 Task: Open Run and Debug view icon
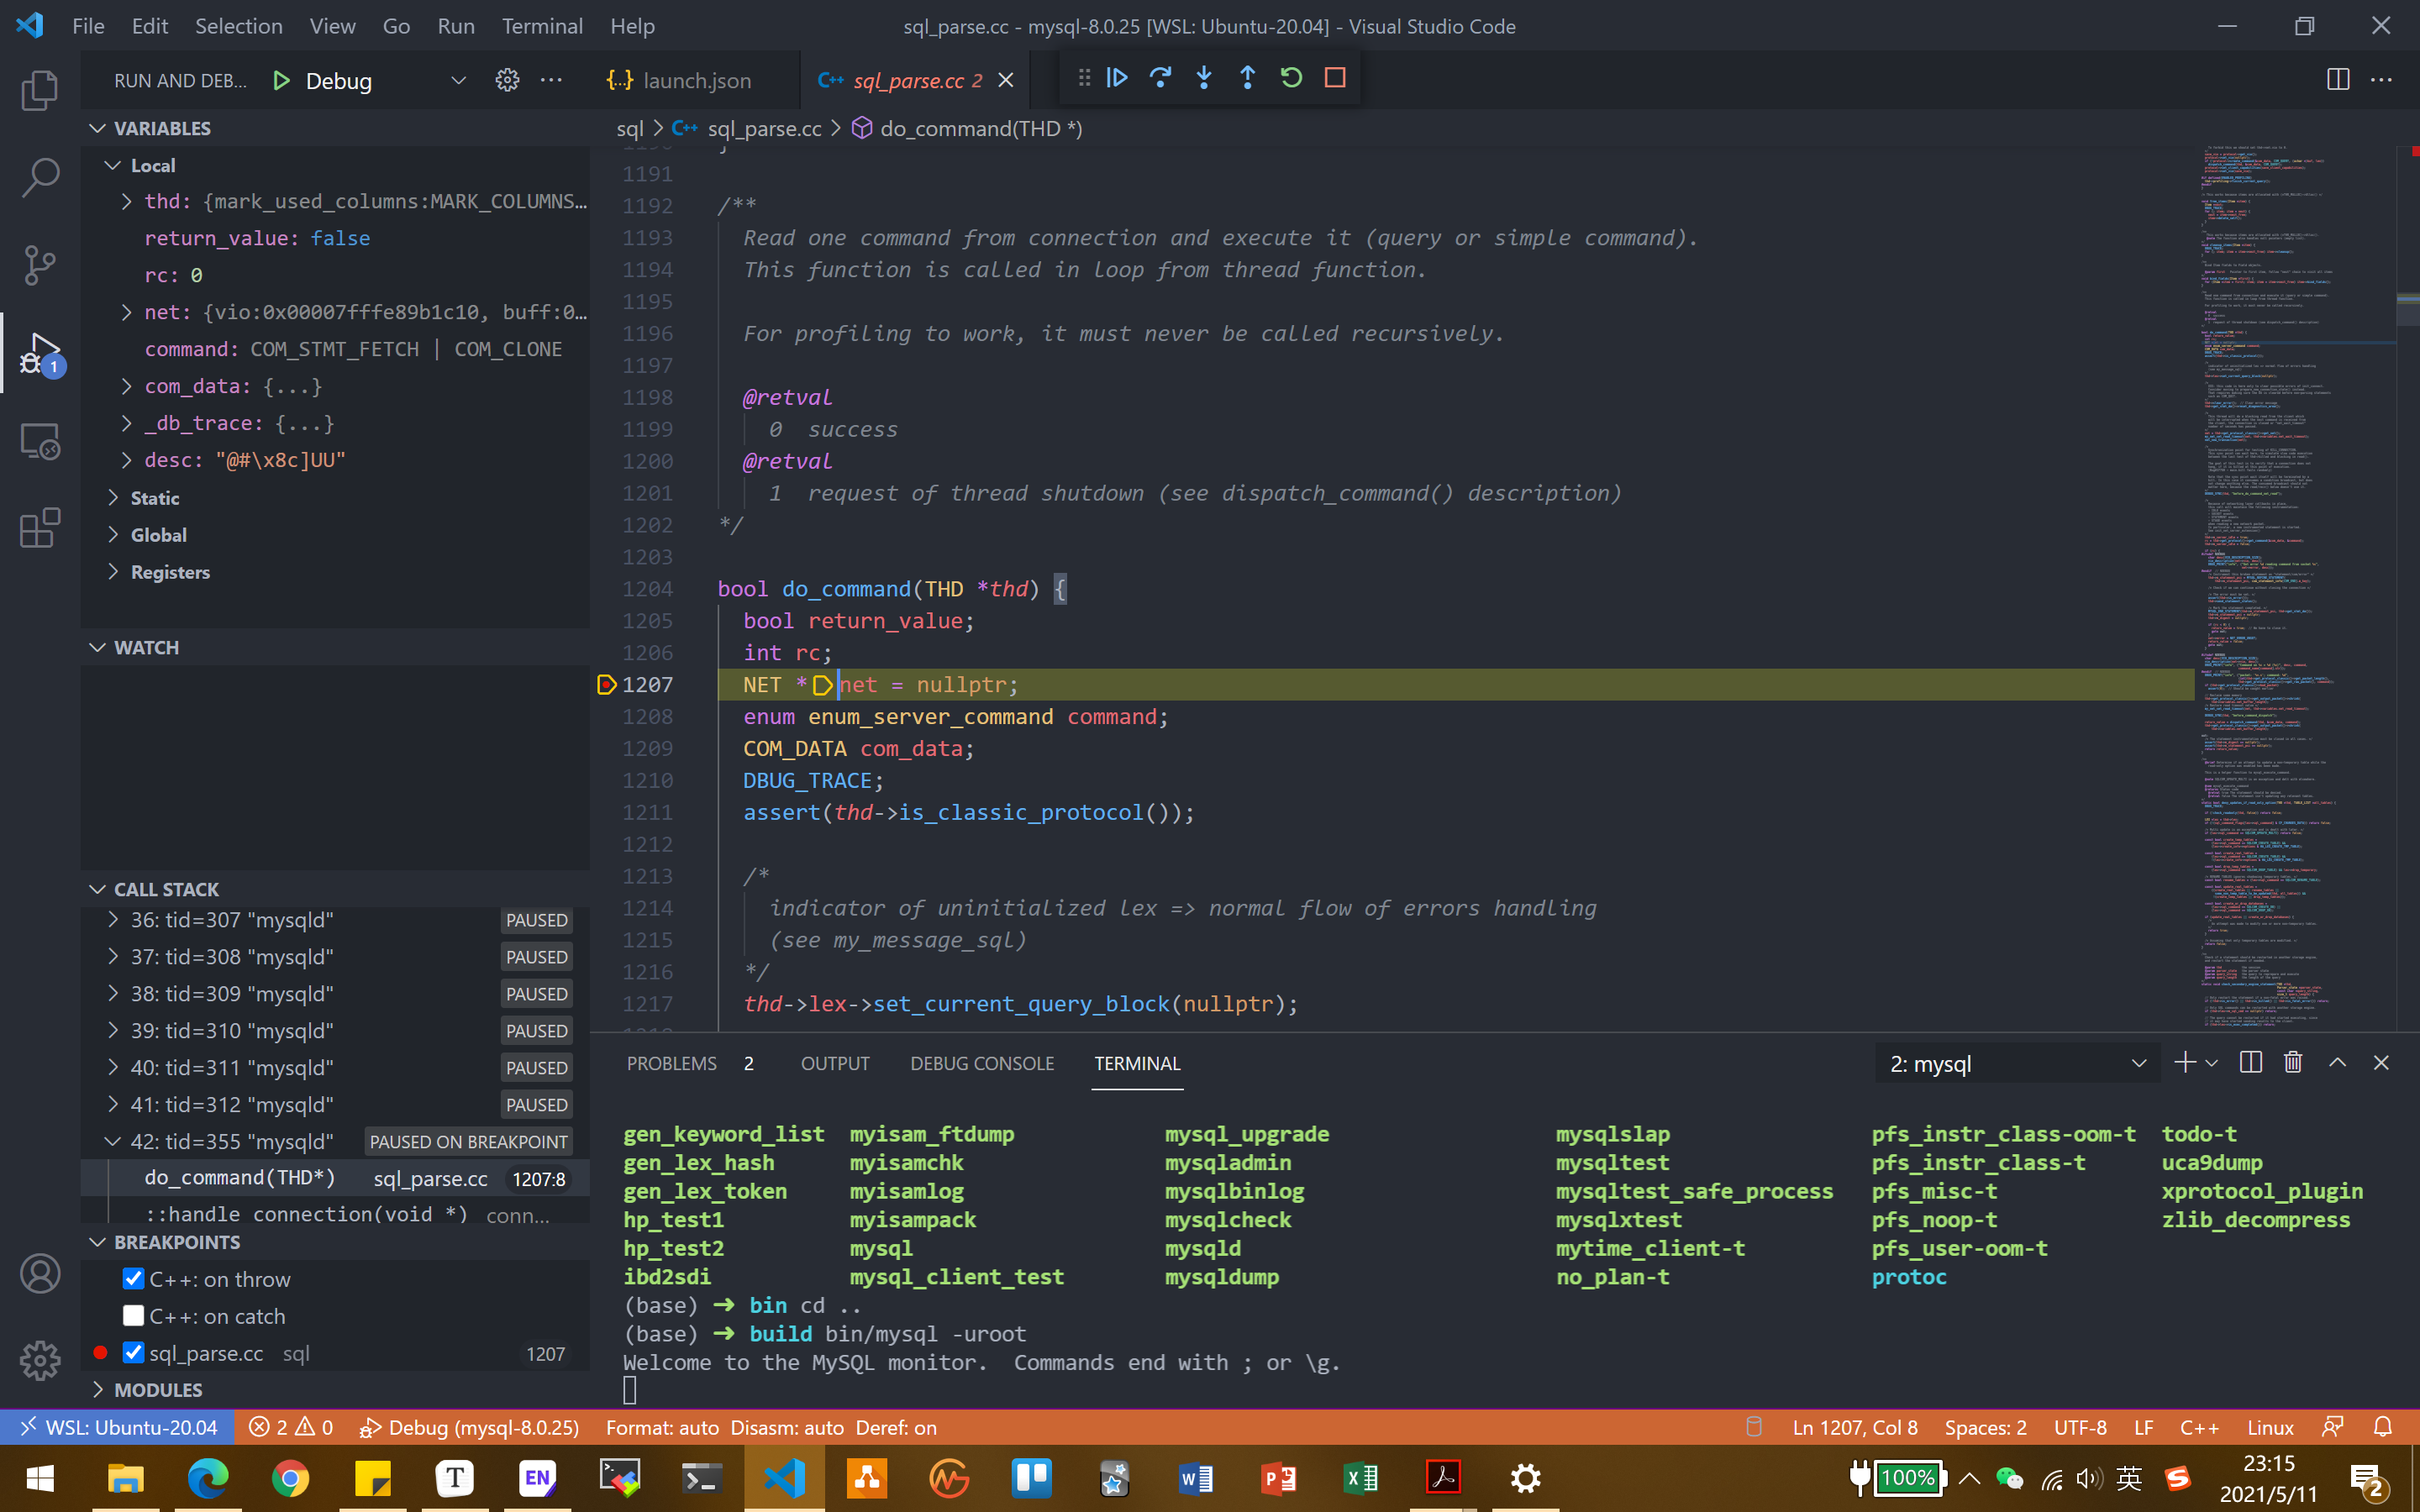40,353
